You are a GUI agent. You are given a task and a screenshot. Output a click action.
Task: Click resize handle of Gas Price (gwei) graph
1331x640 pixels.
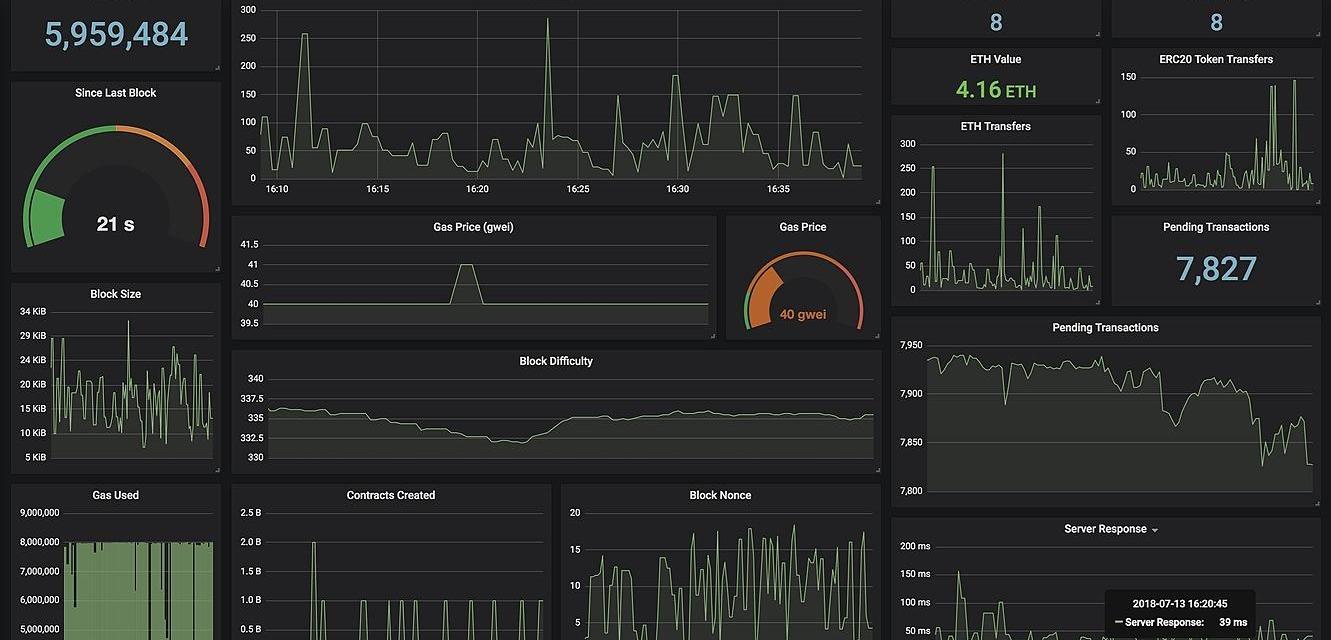click(x=712, y=335)
